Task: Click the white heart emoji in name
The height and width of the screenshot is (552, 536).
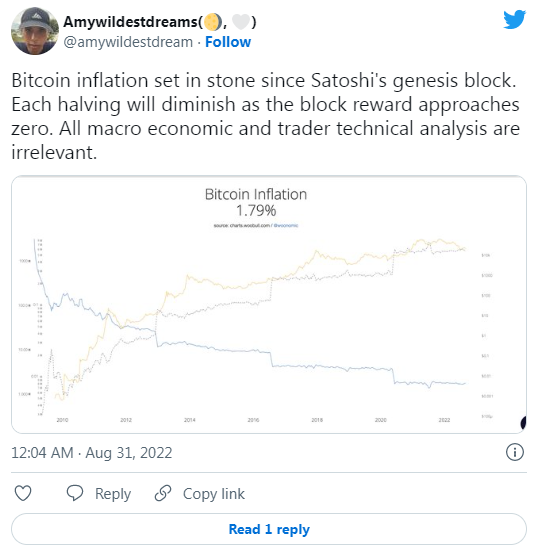Action: (x=241, y=22)
